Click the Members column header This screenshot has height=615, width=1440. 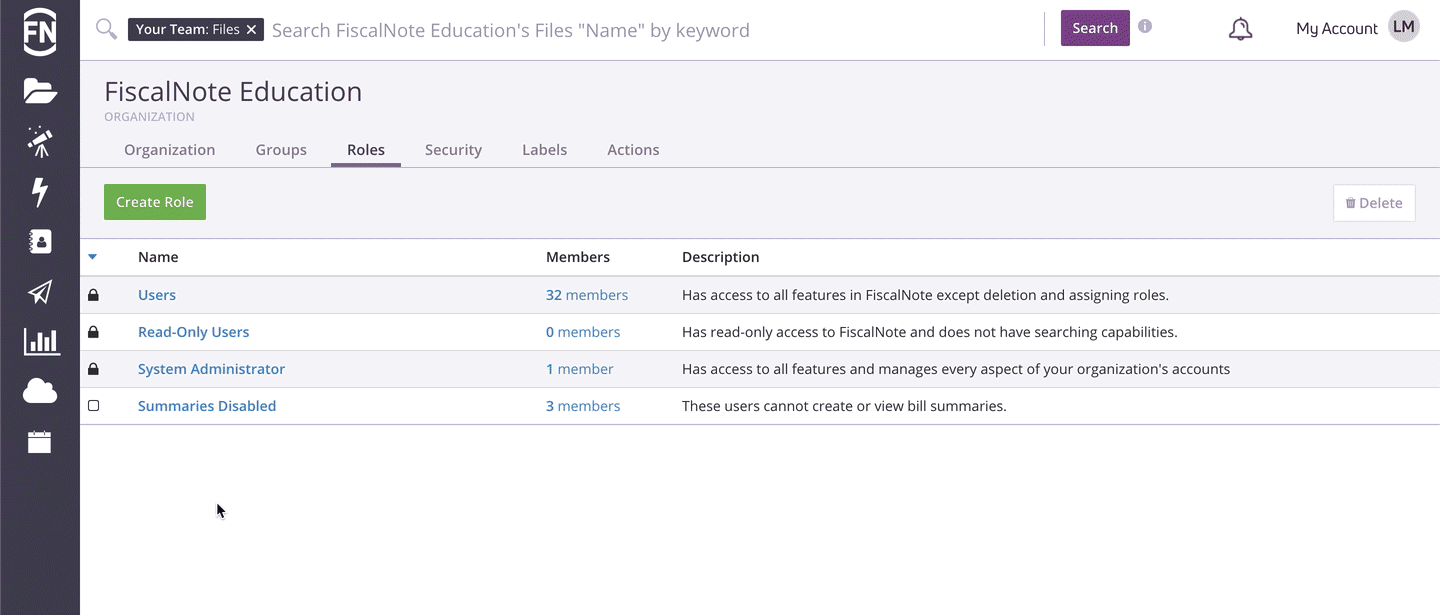(x=578, y=257)
